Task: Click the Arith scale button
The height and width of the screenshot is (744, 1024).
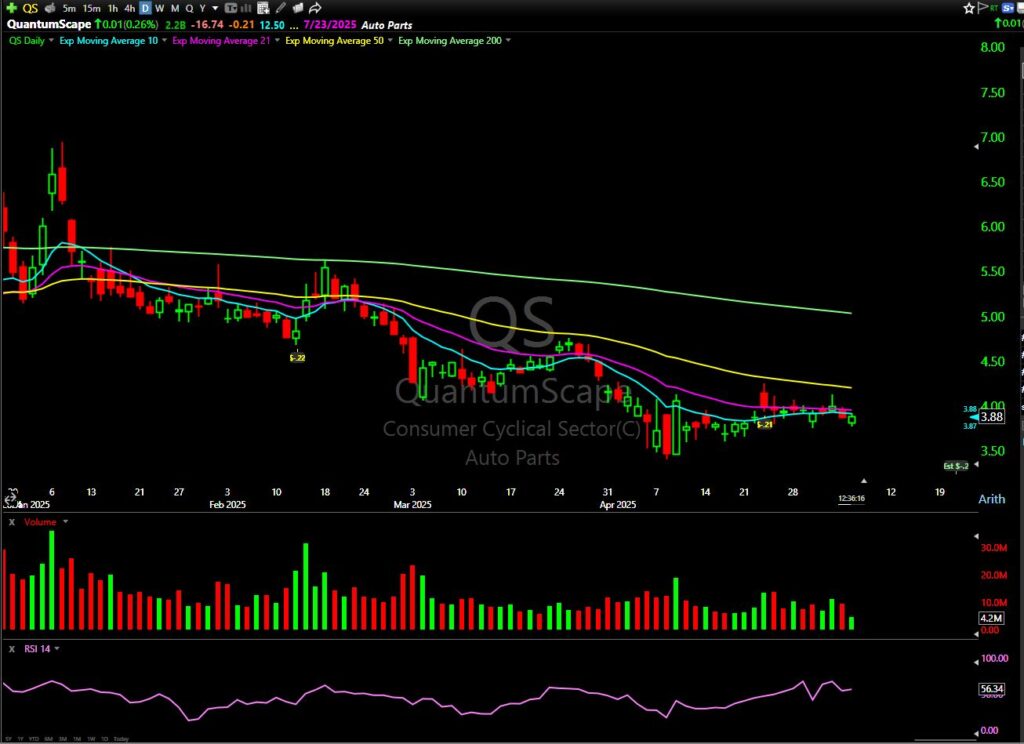Action: pyautogui.click(x=991, y=499)
